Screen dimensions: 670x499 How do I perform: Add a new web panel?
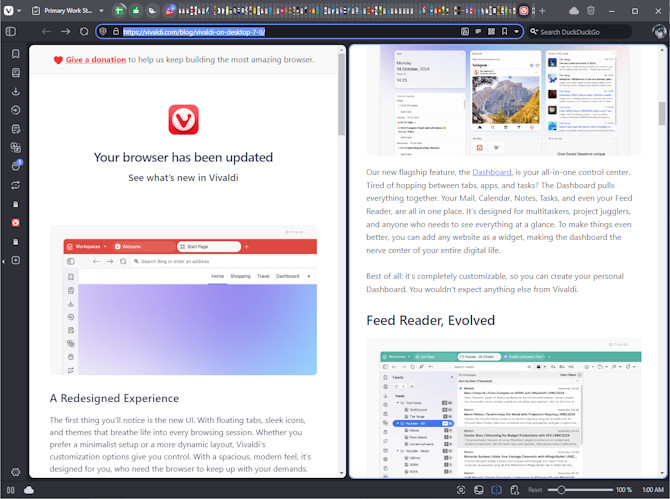[15, 260]
